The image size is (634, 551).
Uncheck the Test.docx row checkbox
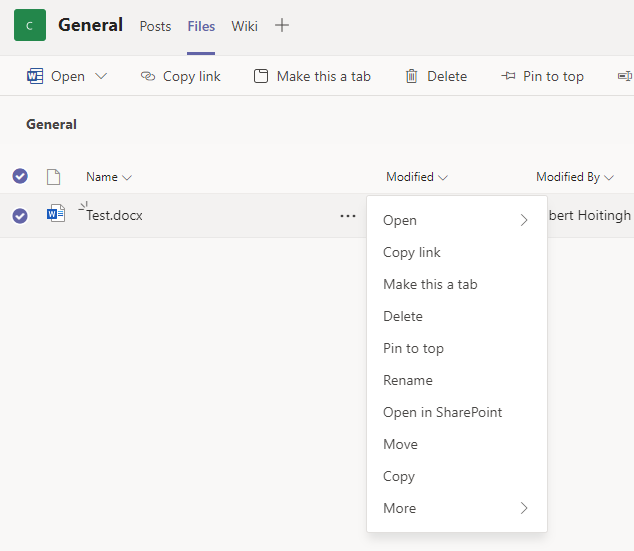[20, 215]
